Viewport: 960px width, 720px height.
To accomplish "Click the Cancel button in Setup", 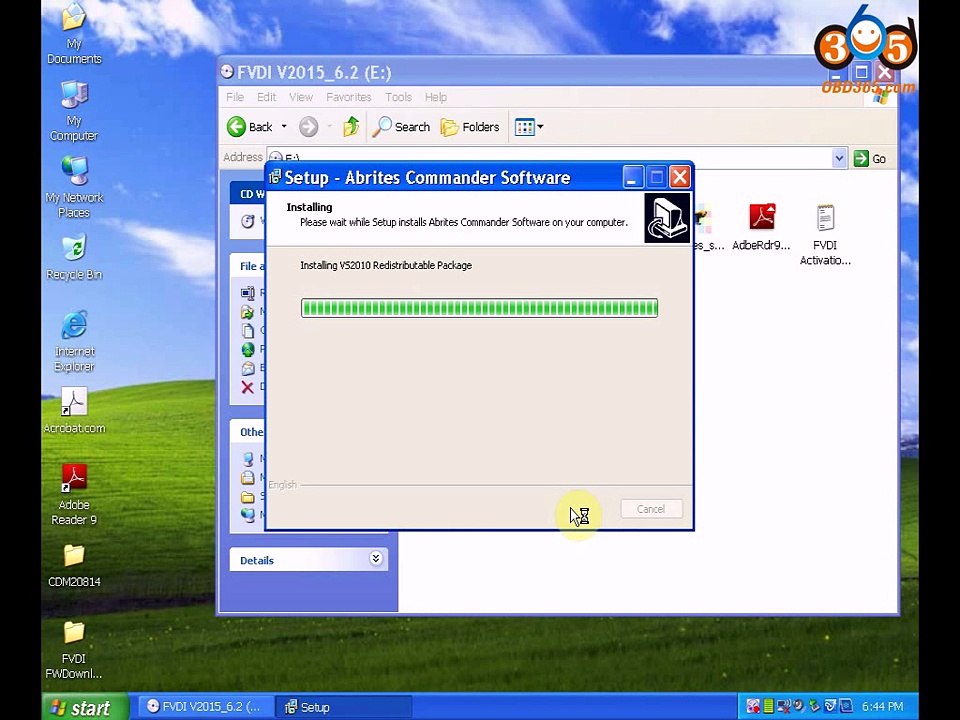I will (650, 509).
